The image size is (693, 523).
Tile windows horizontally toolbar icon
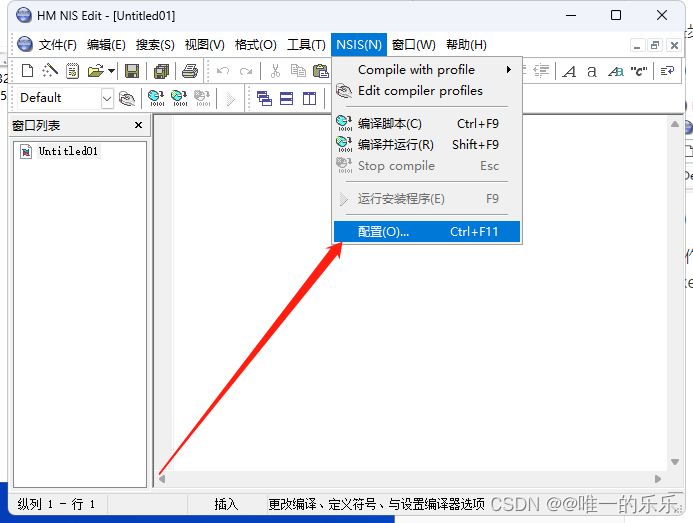pos(286,98)
